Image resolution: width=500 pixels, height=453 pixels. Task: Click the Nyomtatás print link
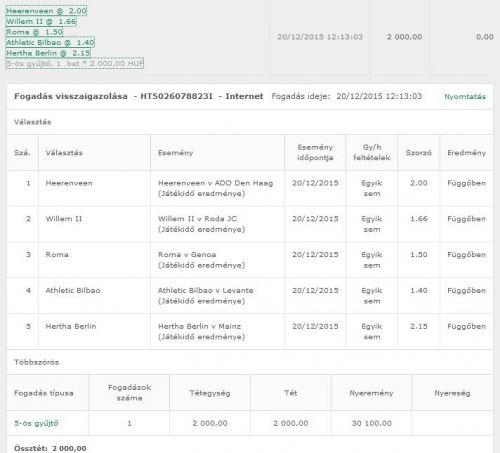(x=465, y=97)
